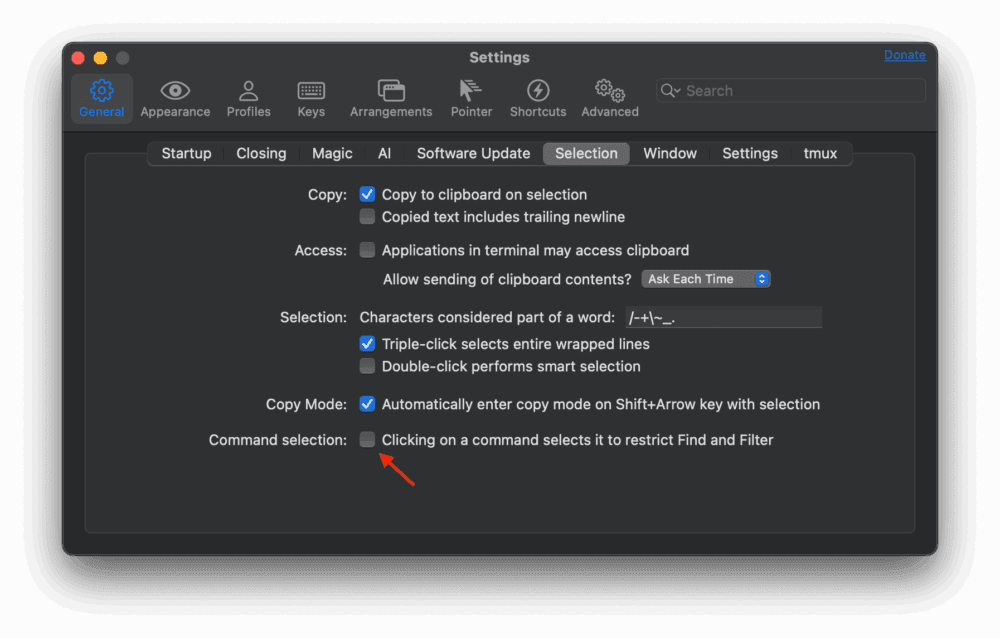Disable Copy to clipboard on selection
The image size is (1000, 638).
[x=367, y=194]
